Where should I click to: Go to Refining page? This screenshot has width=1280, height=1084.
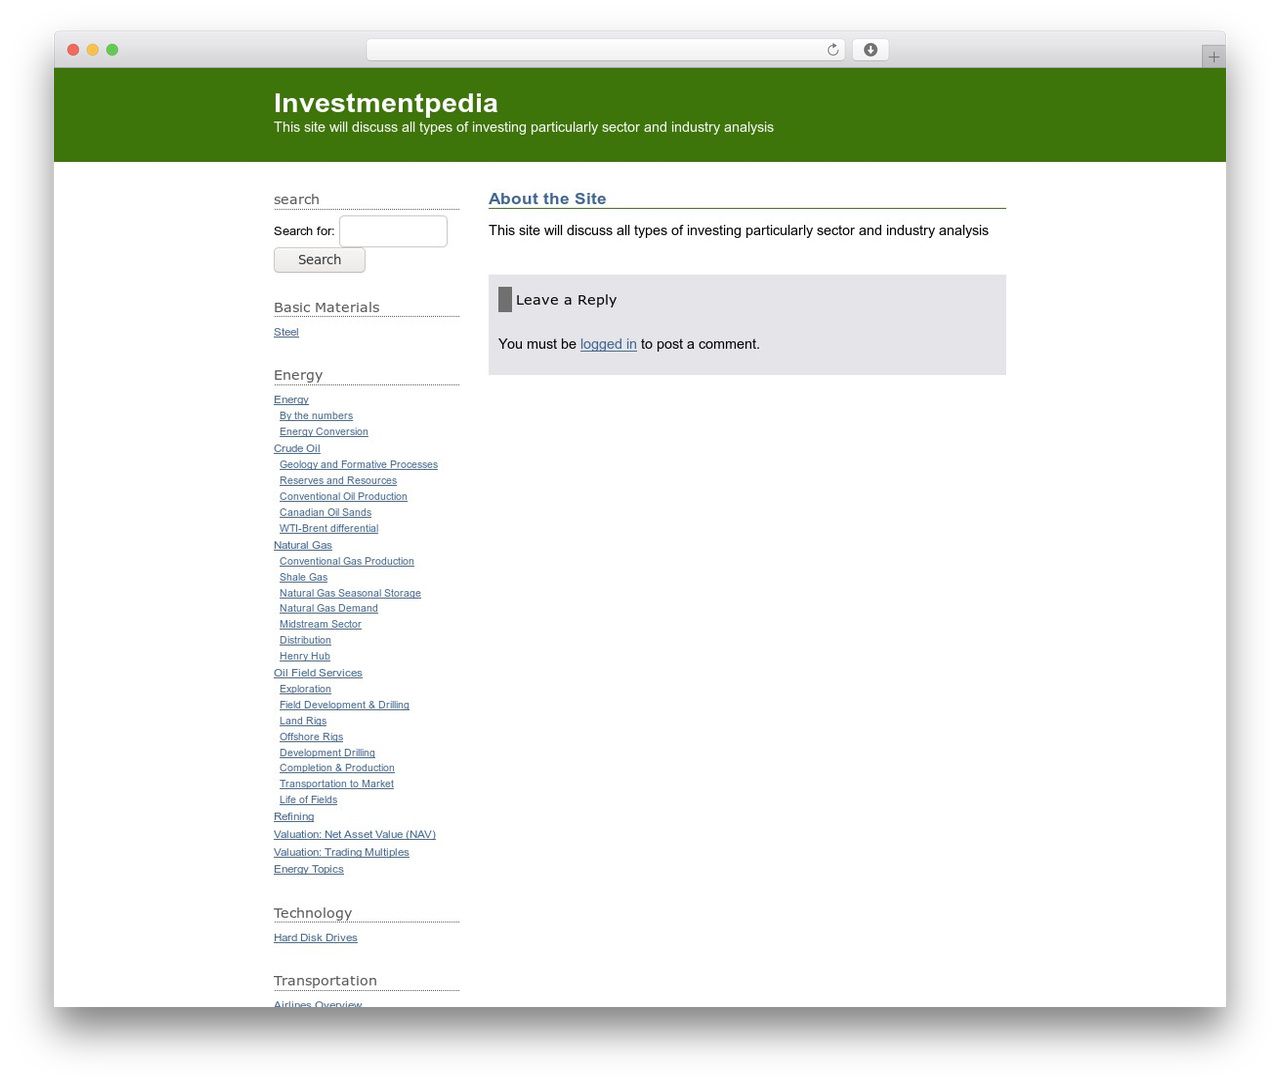[294, 818]
